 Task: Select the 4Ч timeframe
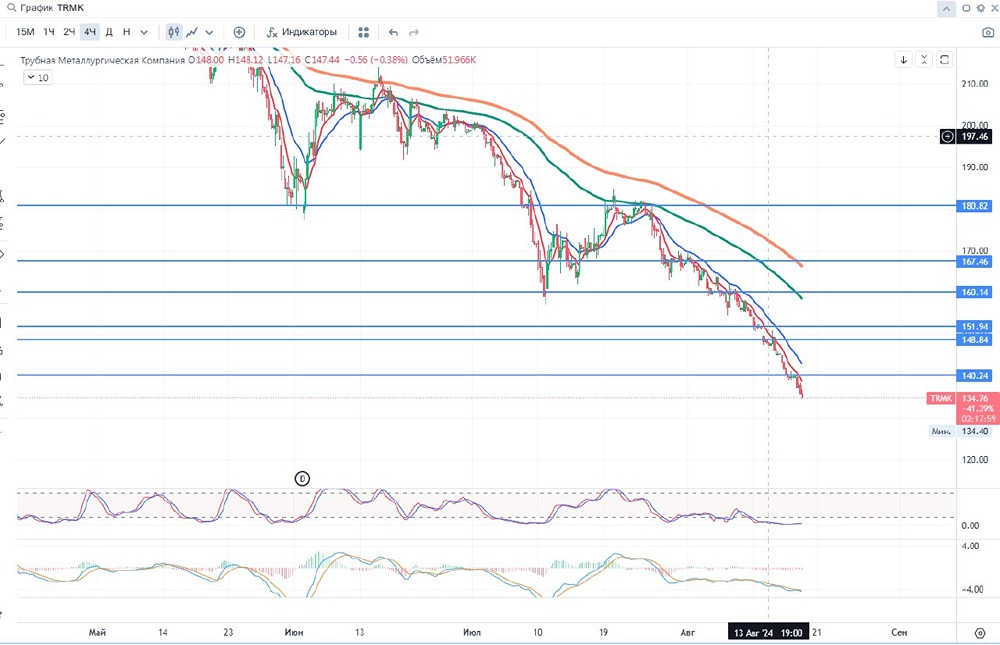[90, 32]
